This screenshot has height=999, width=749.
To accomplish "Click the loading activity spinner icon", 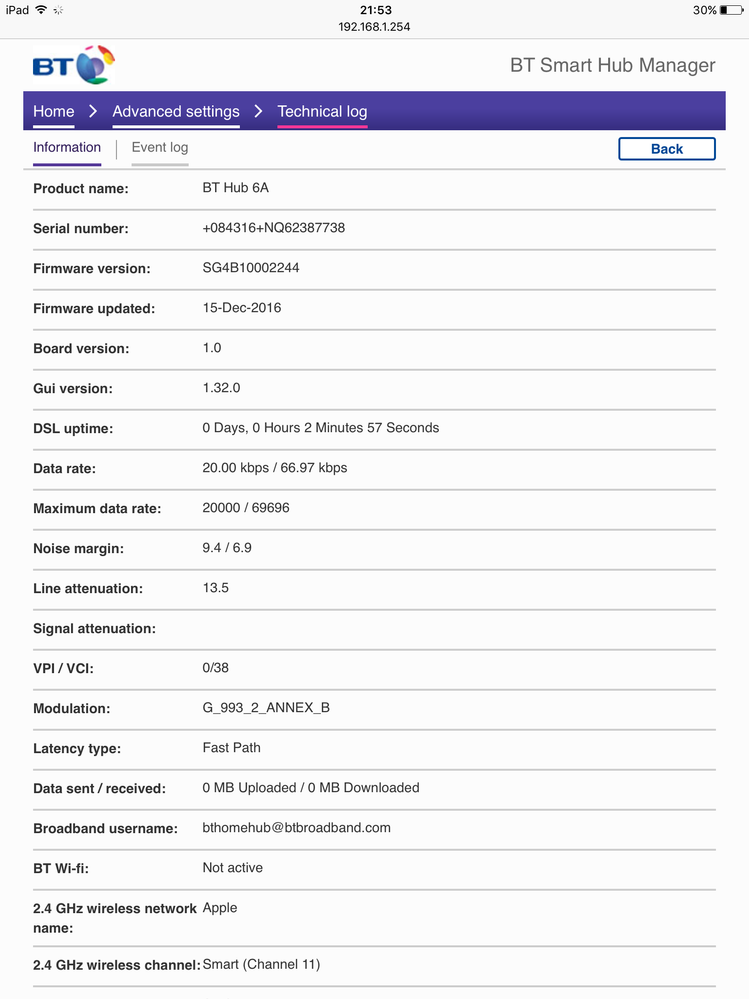I will pos(58,10).
